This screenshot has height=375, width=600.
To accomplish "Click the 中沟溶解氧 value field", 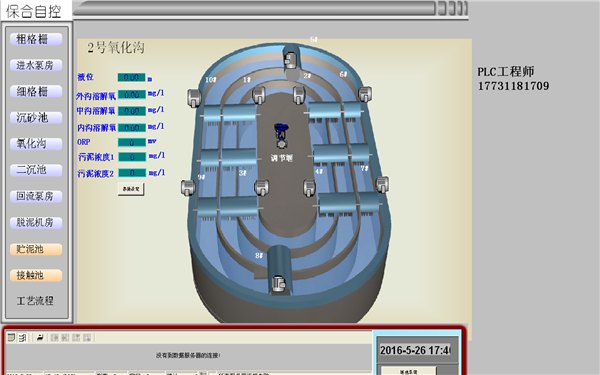I will 132,111.
